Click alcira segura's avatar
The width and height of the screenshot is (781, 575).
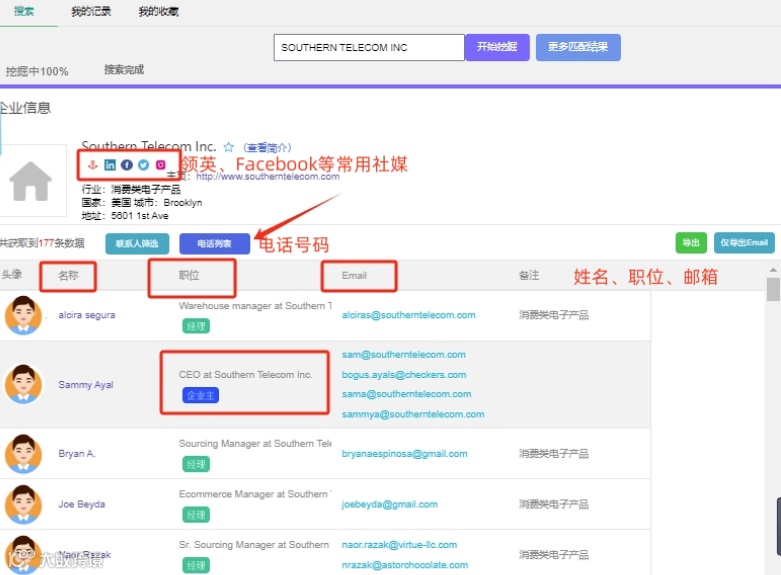(23, 315)
